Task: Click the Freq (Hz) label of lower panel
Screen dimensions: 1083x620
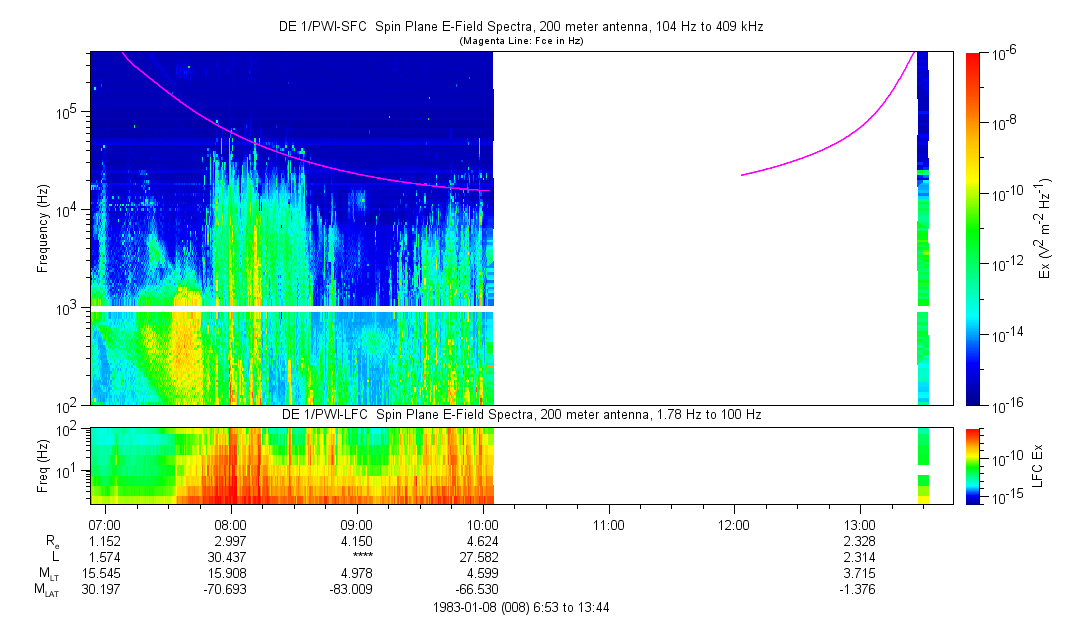Action: pos(43,465)
